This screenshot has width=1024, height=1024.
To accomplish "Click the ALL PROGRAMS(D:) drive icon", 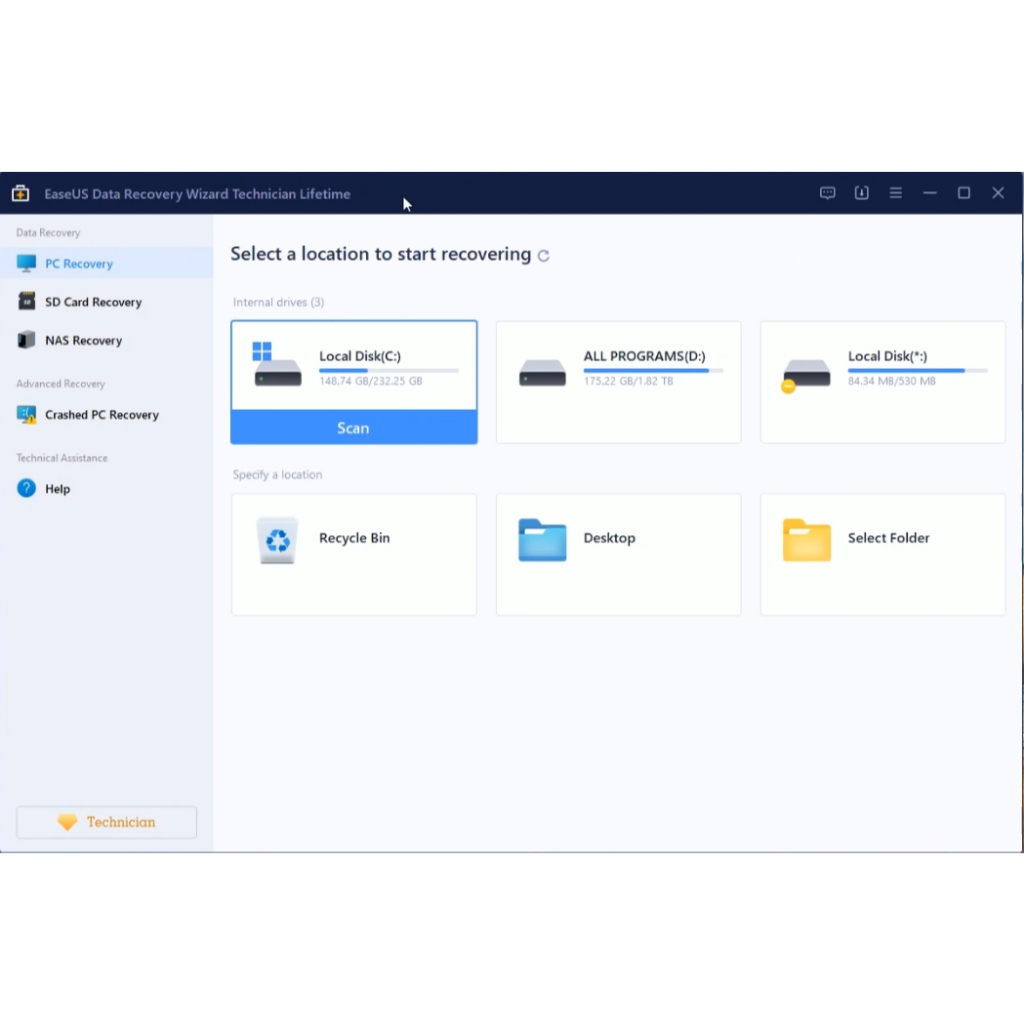I will [542, 373].
